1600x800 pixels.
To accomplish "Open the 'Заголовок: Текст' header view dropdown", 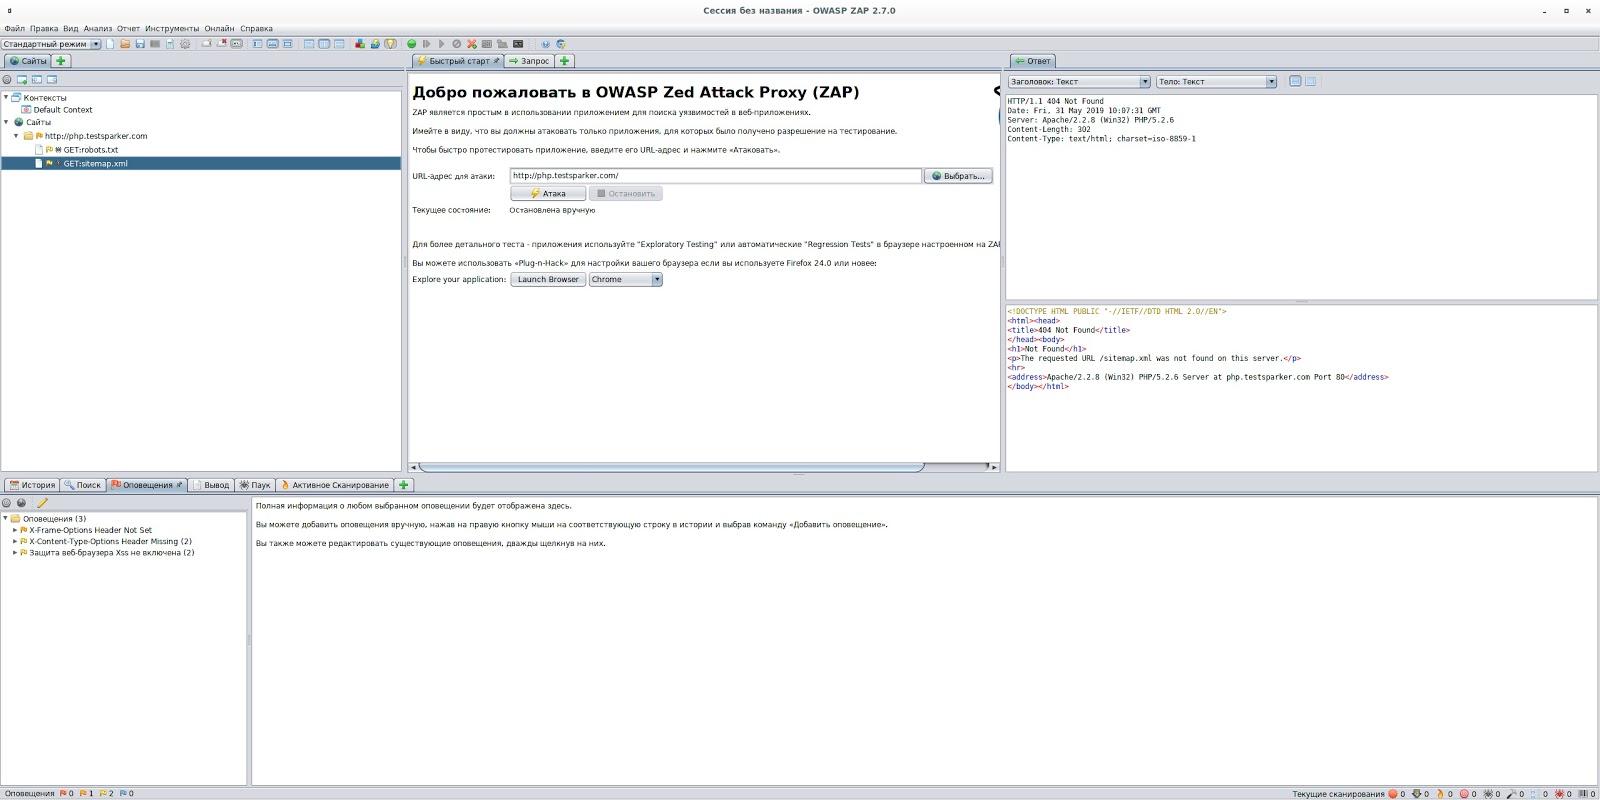I will [x=1079, y=81].
